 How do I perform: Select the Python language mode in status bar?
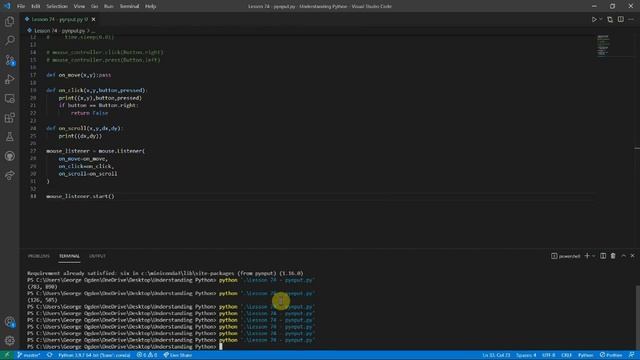585,355
